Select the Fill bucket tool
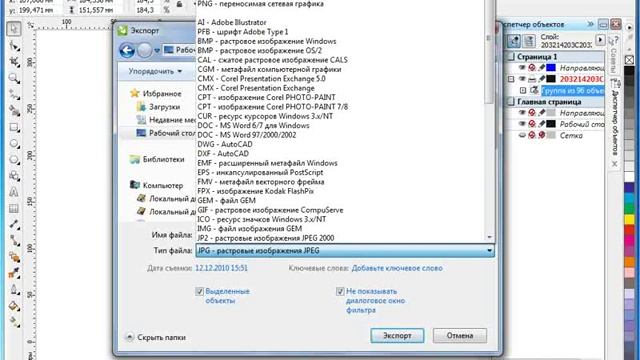This screenshot has height=360, width=640. click(x=14, y=306)
